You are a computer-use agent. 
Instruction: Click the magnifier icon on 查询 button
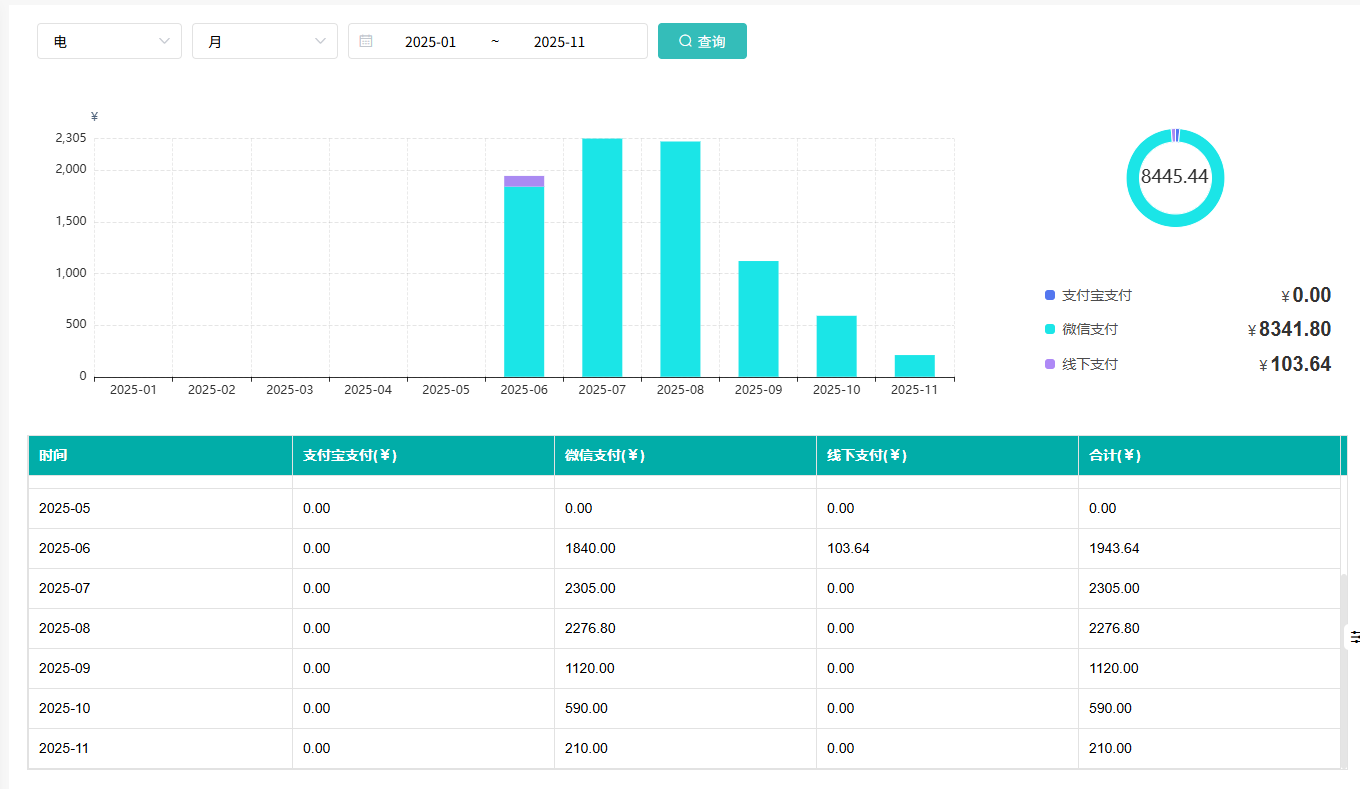point(685,41)
